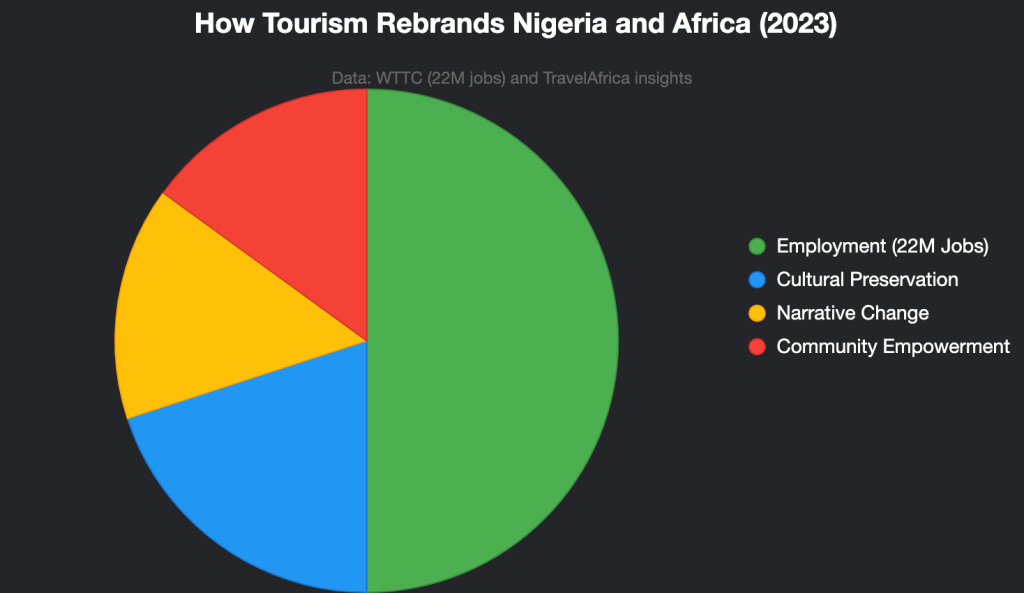The height and width of the screenshot is (593, 1024).
Task: Toggle the Community Empowerment legend label
Action: tap(893, 346)
